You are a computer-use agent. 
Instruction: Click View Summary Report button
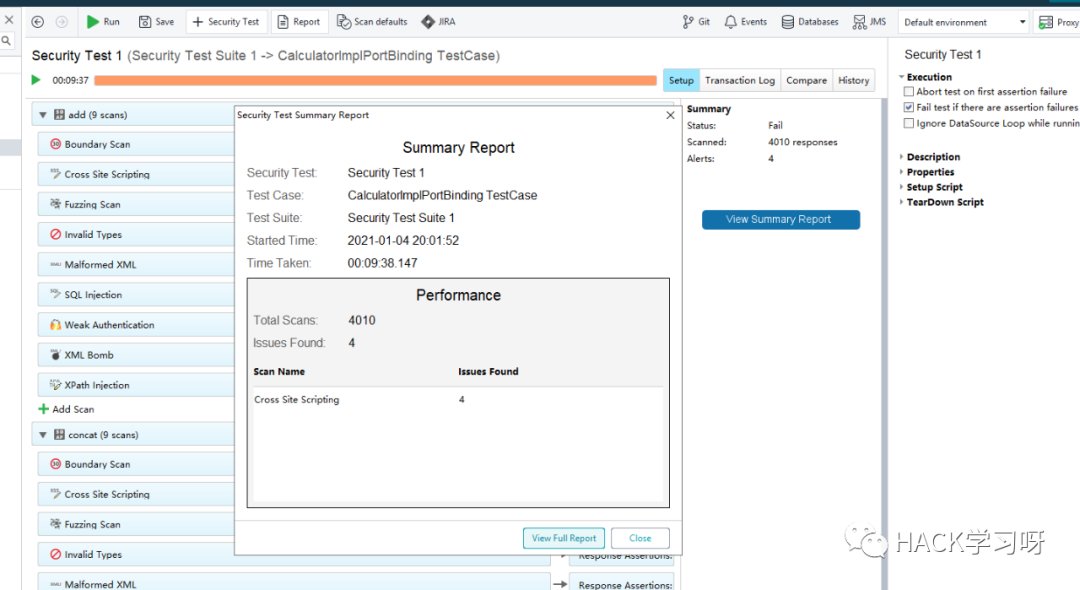780,220
